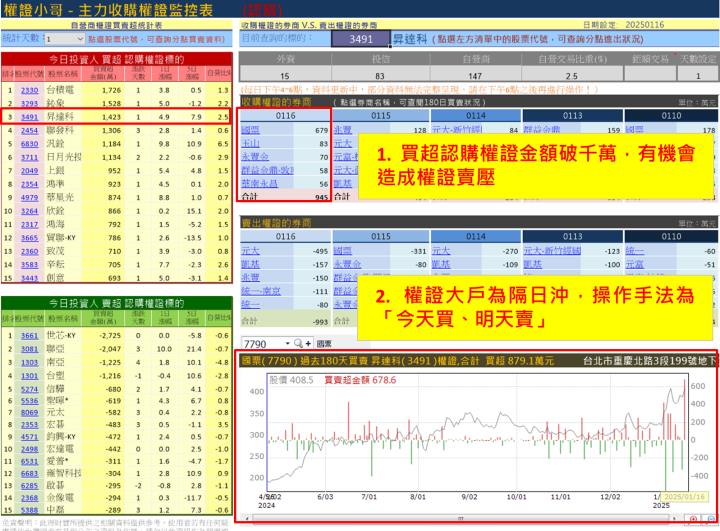
Task: Click the 日期設定 20250116 value
Action: 644,24
